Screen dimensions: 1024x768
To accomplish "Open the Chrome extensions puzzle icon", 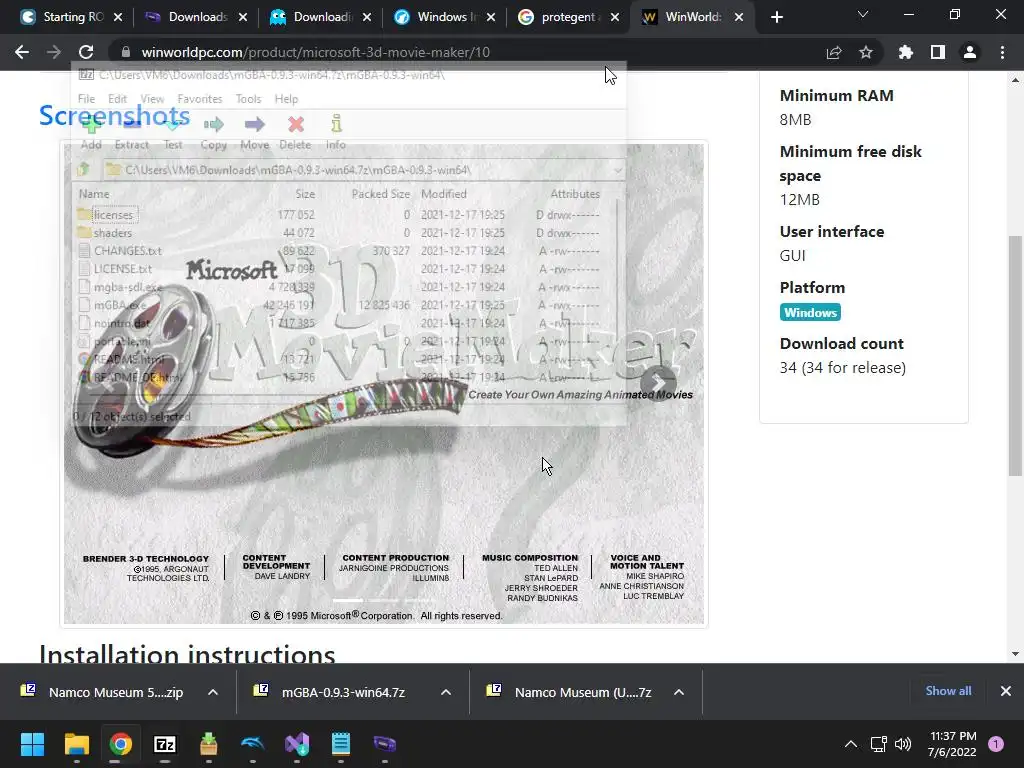I will (906, 52).
